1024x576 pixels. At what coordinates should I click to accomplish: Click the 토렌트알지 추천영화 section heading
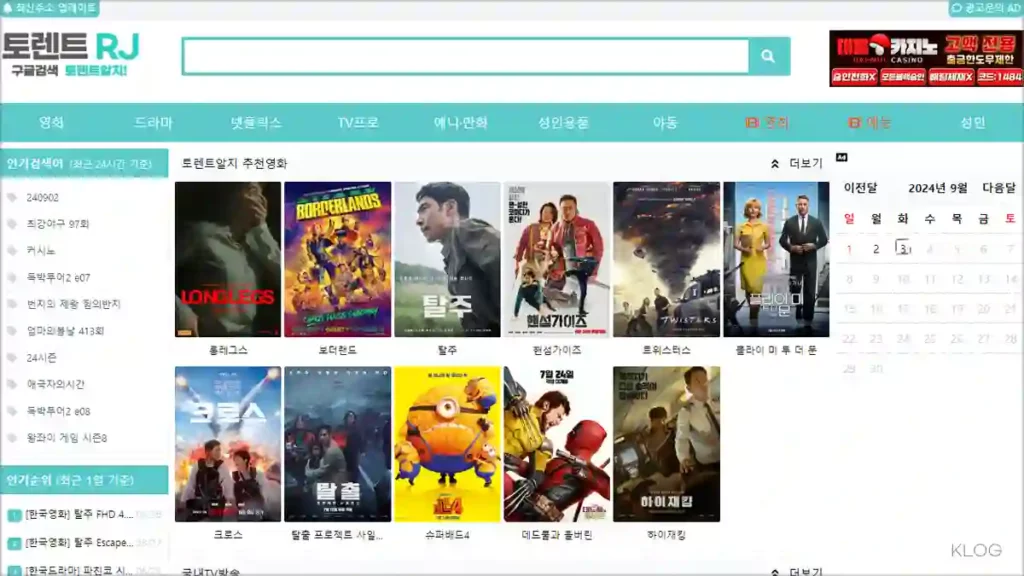(234, 163)
